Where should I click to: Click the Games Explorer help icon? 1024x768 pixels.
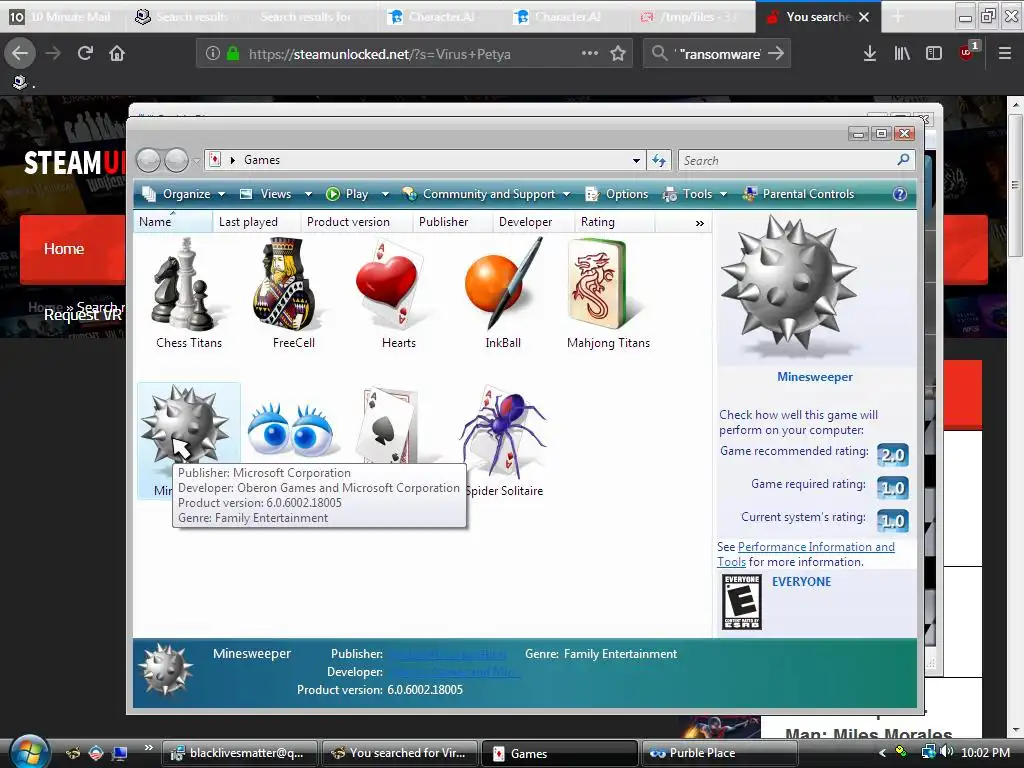(899, 194)
